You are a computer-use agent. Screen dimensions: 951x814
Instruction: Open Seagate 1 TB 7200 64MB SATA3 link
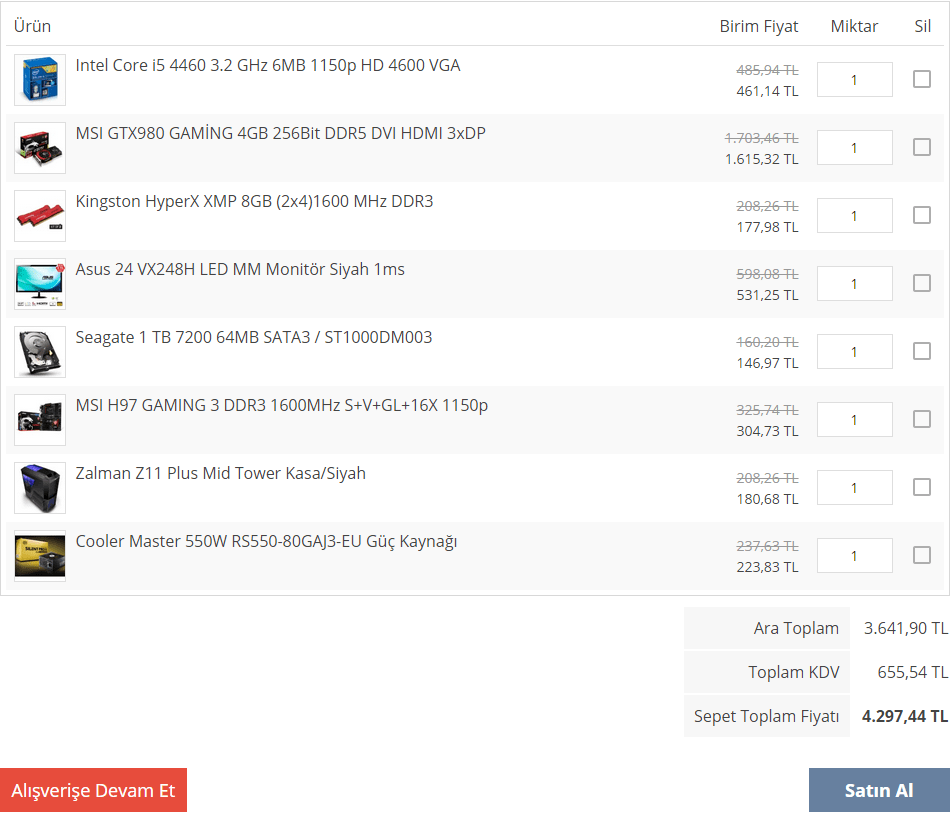pyautogui.click(x=254, y=337)
